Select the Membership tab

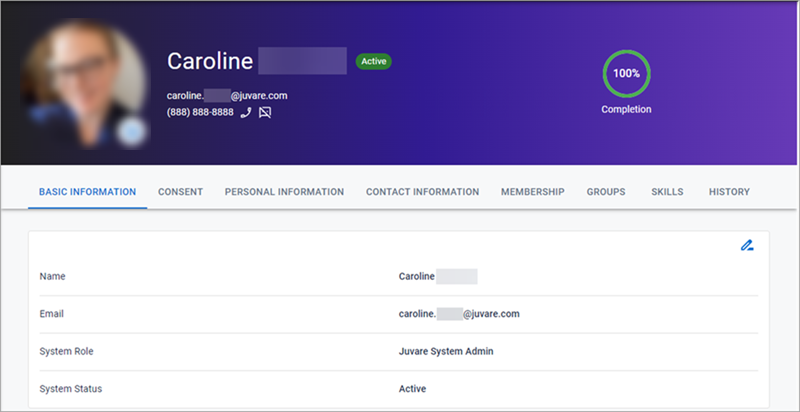[533, 192]
